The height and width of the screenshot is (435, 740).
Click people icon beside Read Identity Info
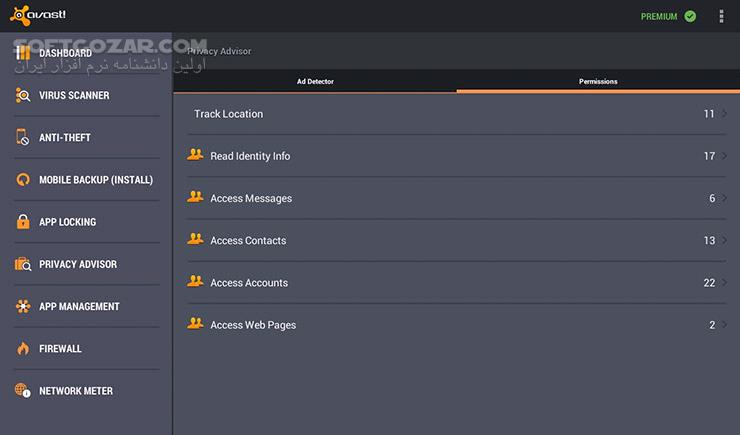click(x=195, y=154)
